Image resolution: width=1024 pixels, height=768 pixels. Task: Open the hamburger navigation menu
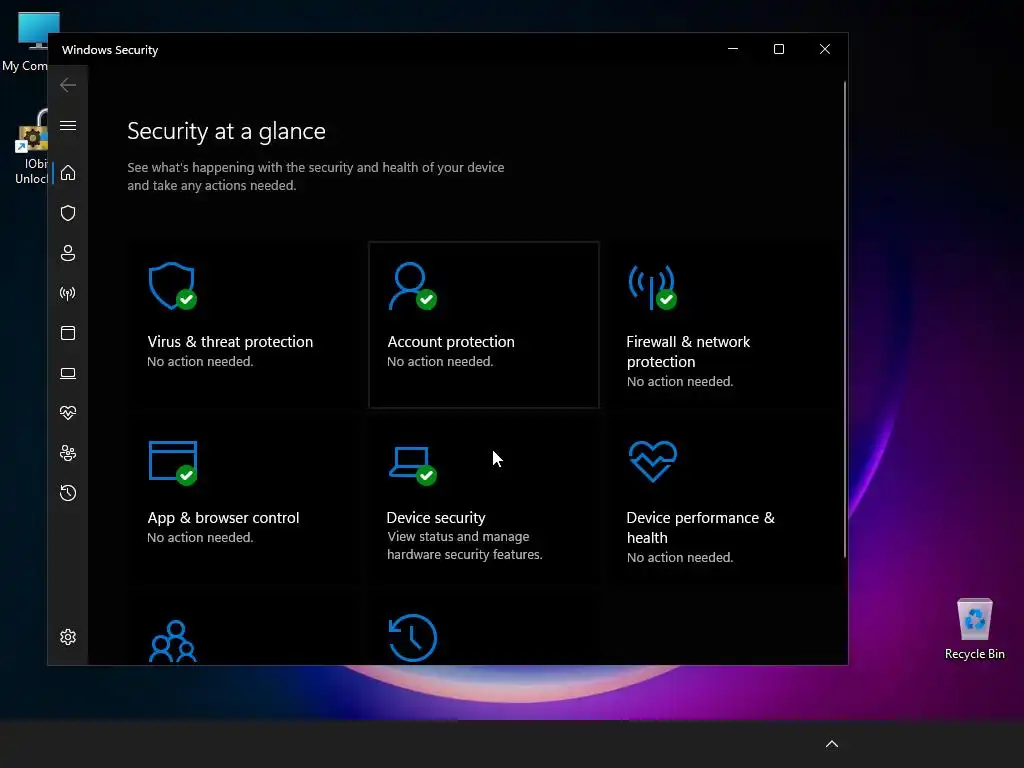(68, 125)
